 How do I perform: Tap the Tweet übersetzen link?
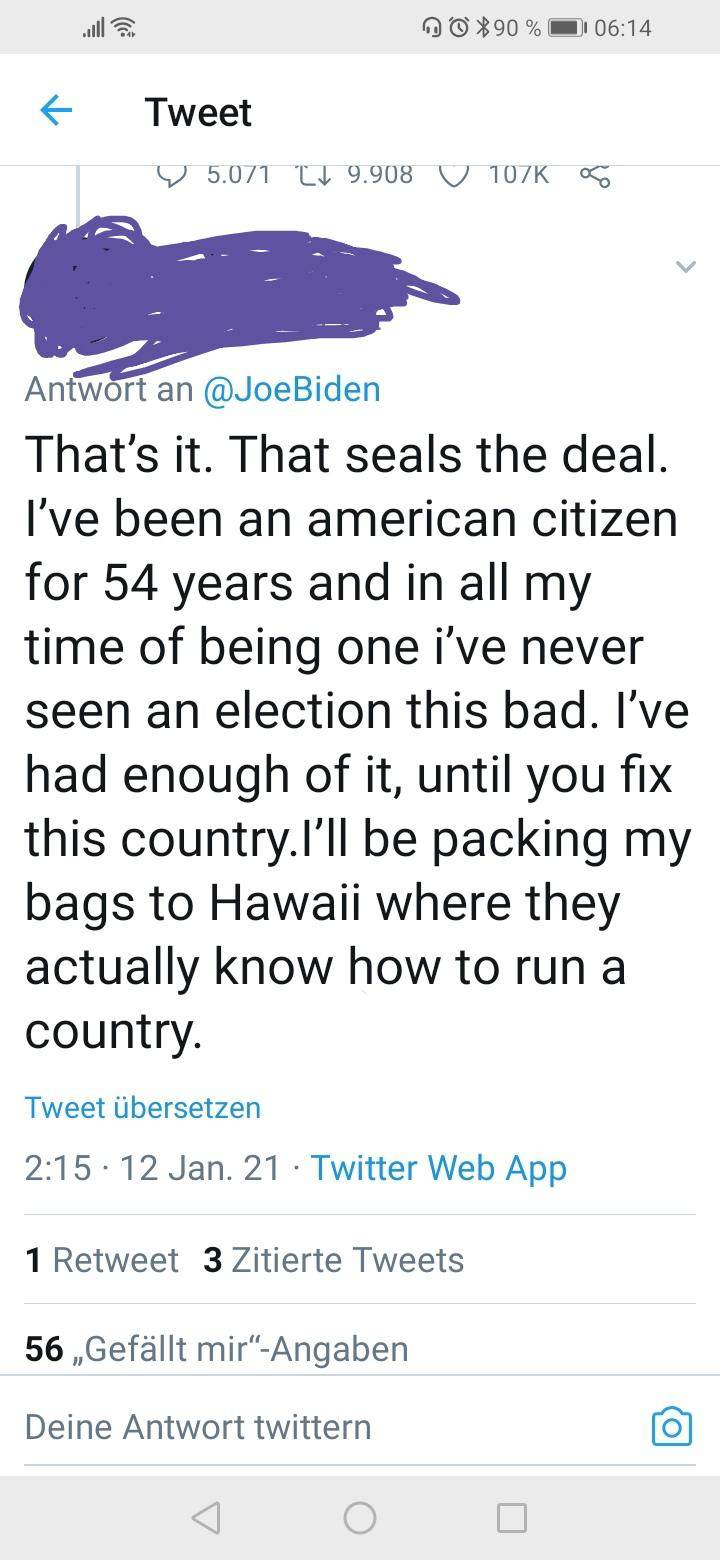click(x=143, y=1107)
